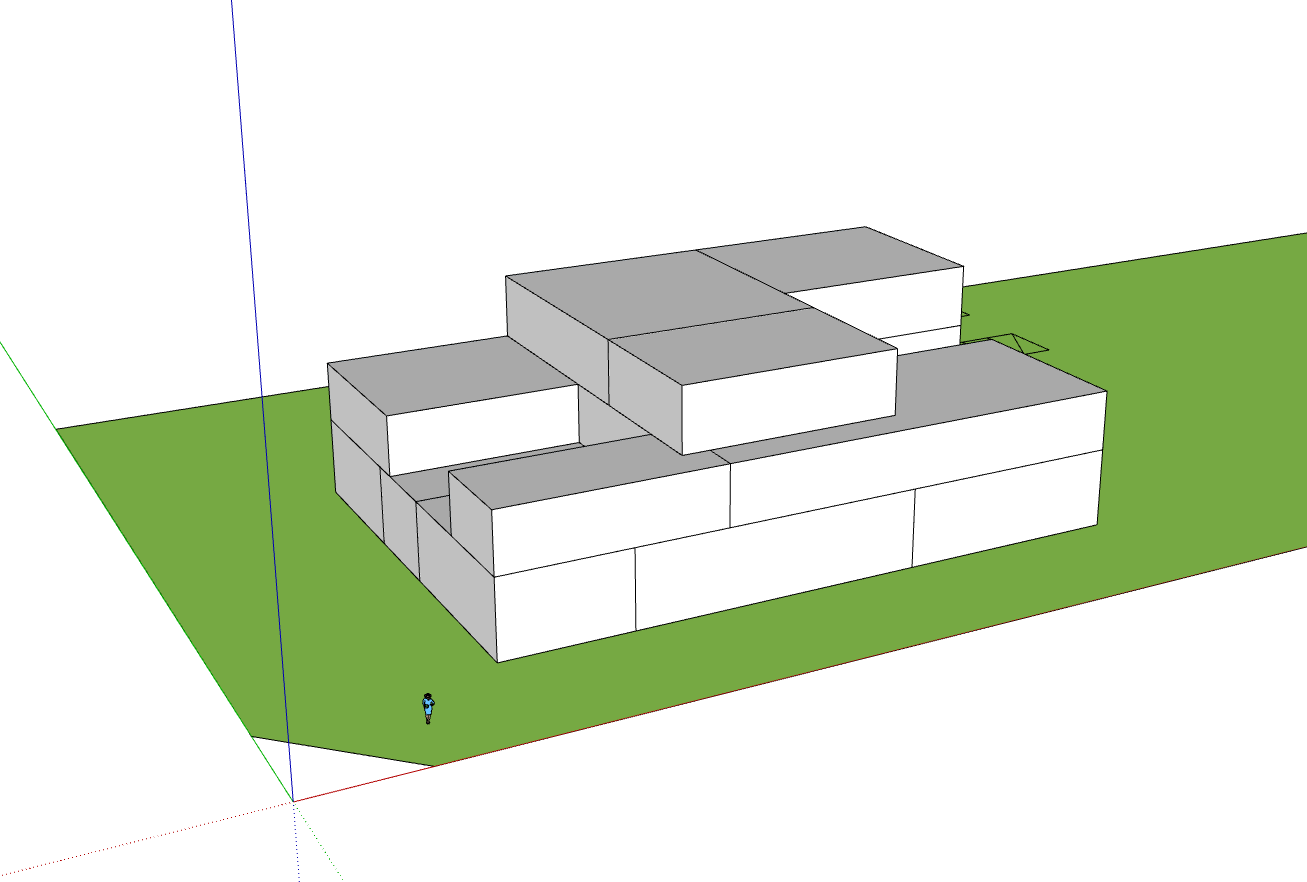The width and height of the screenshot is (1307, 882).
Task: Click the blue vertical axis line
Action: [262, 400]
